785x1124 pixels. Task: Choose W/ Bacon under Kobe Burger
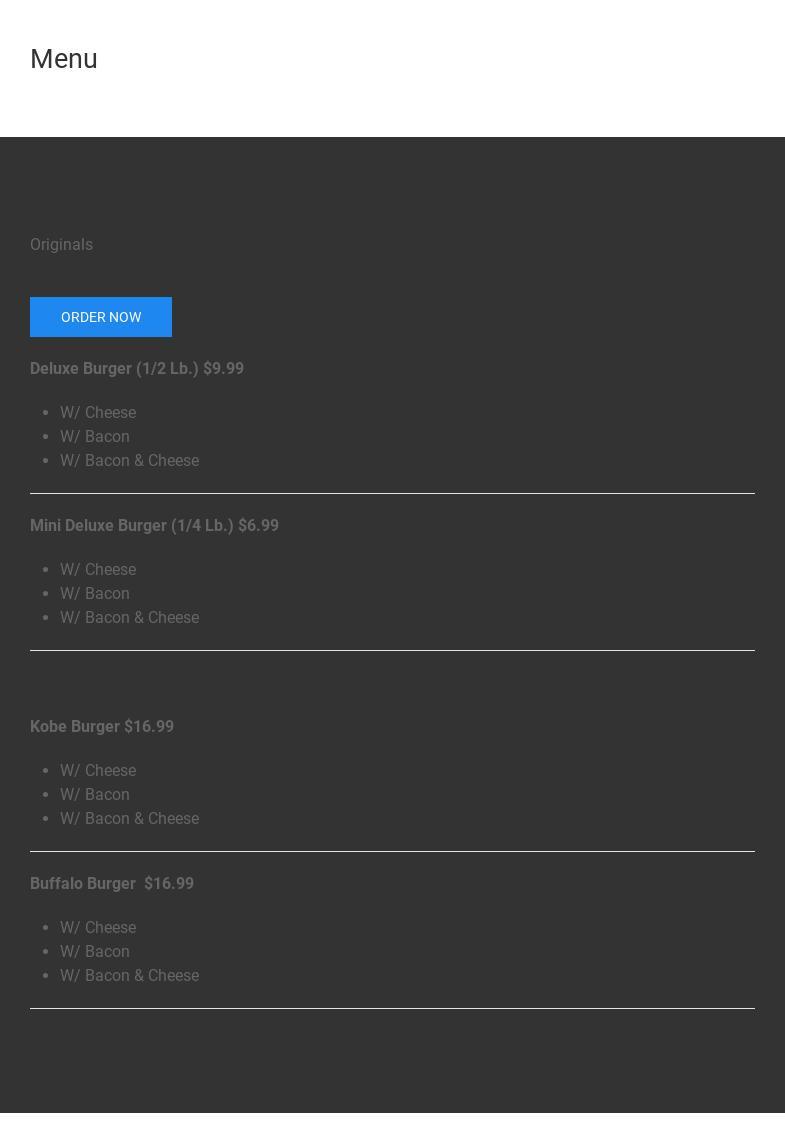[x=95, y=794]
